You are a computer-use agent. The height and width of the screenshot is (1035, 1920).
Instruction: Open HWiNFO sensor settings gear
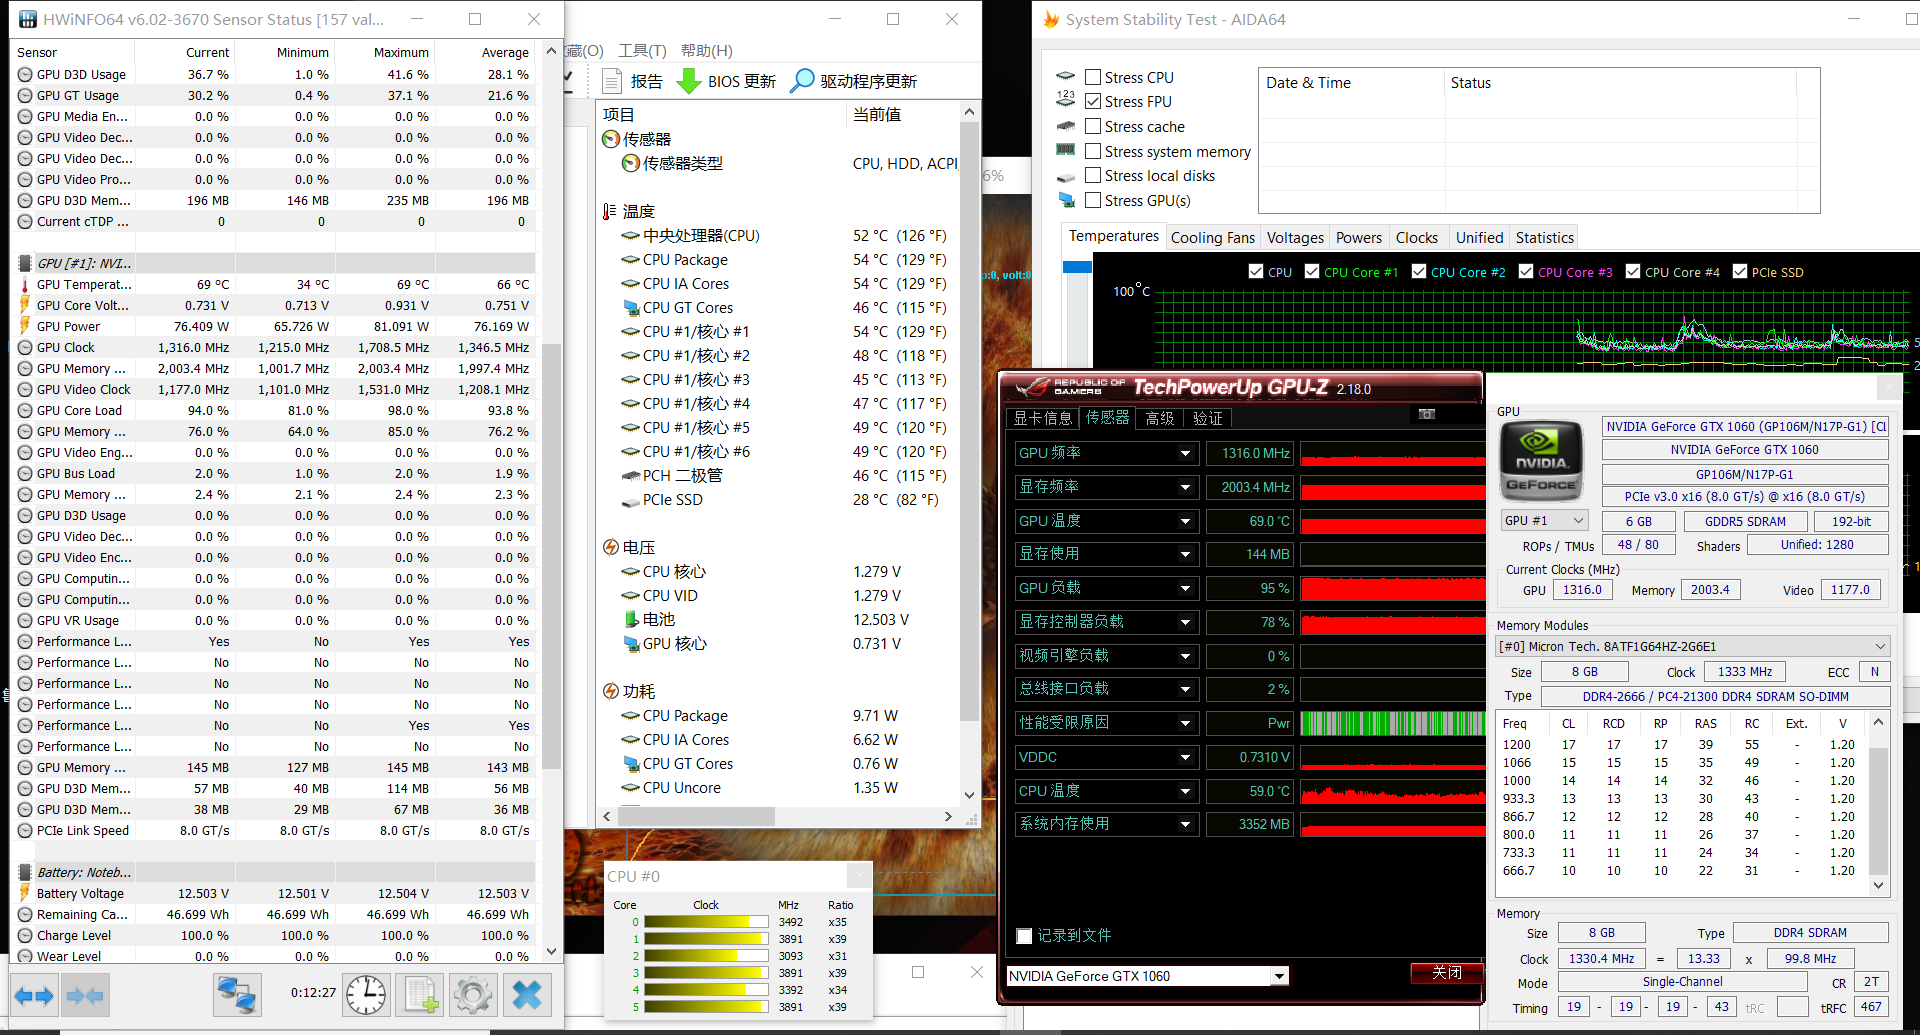(472, 995)
